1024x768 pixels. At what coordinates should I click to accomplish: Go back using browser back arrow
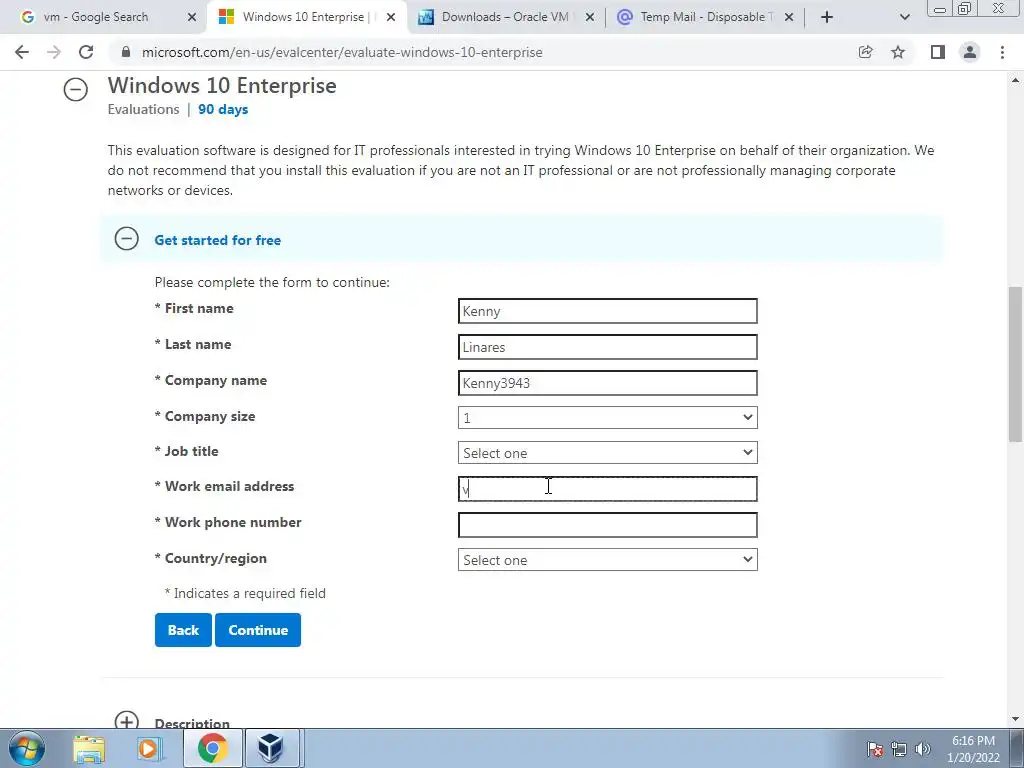coord(22,52)
